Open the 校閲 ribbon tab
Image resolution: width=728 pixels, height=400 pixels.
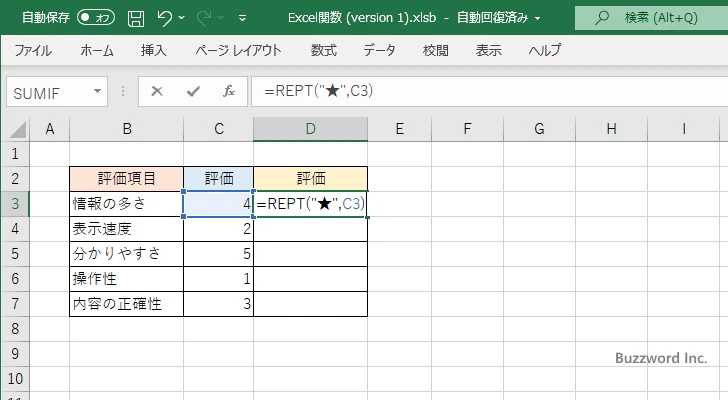click(x=436, y=50)
